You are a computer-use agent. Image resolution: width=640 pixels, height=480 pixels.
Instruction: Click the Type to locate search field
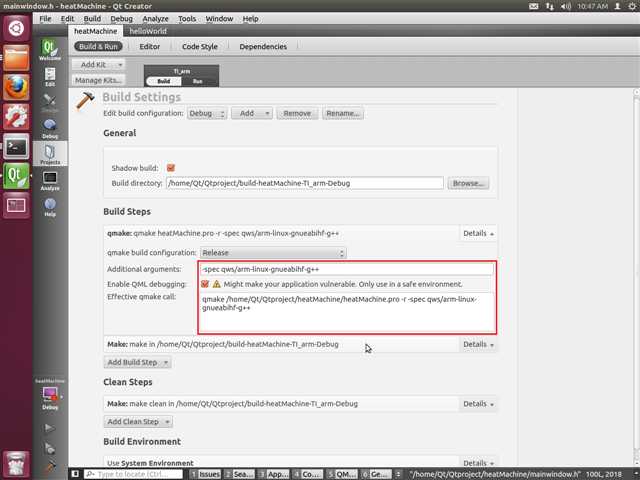(x=134, y=474)
